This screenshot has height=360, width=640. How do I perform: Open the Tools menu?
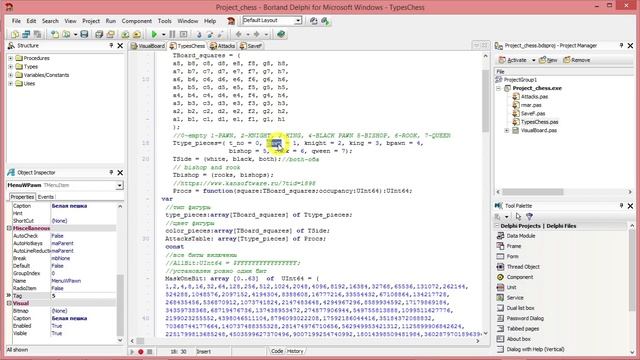pos(164,21)
